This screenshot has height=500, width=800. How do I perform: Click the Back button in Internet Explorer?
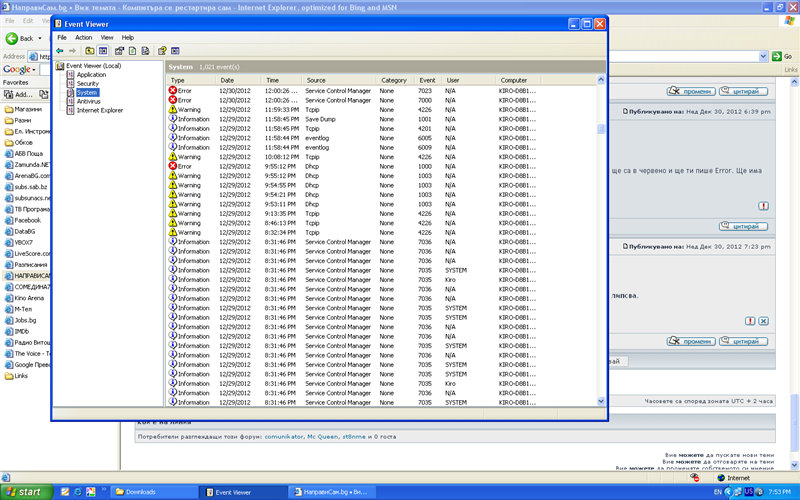pyautogui.click(x=20, y=38)
